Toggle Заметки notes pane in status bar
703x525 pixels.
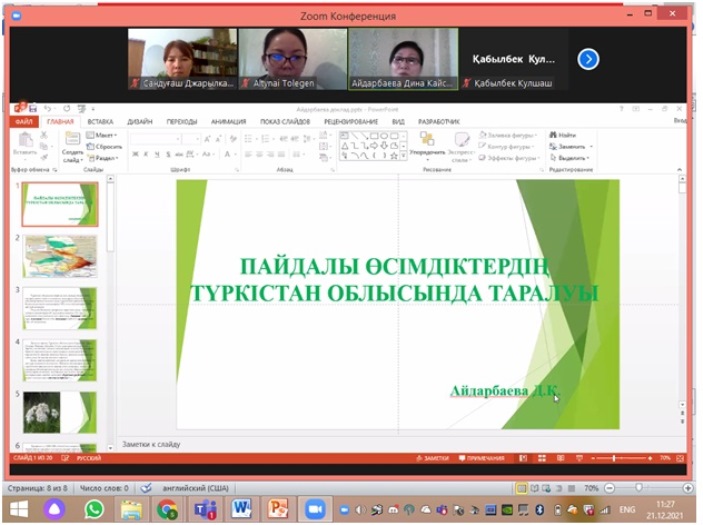point(432,457)
